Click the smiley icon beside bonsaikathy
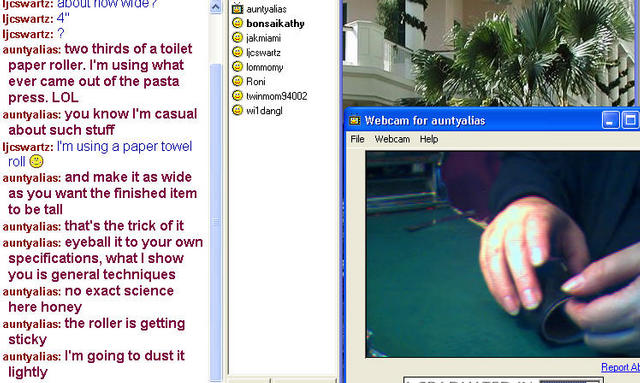Image resolution: width=640 pixels, height=383 pixels. pos(237,23)
